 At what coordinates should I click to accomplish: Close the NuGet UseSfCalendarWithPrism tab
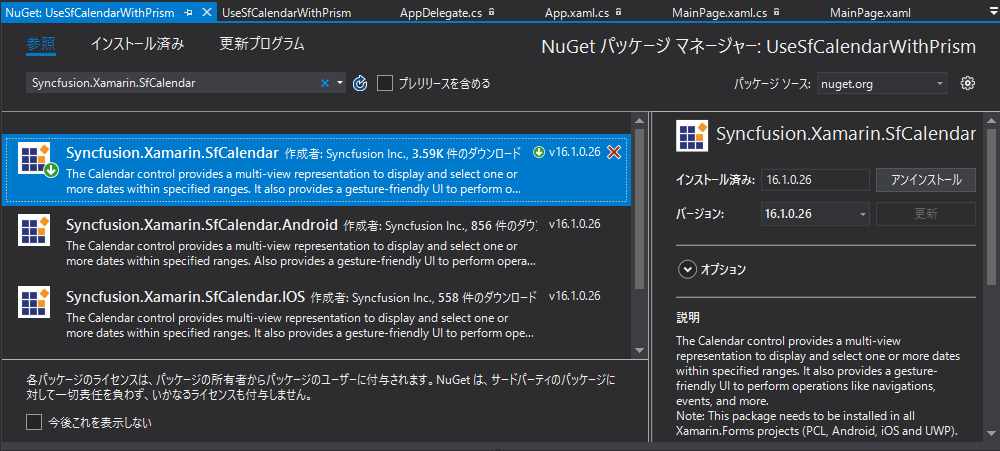click(x=206, y=13)
